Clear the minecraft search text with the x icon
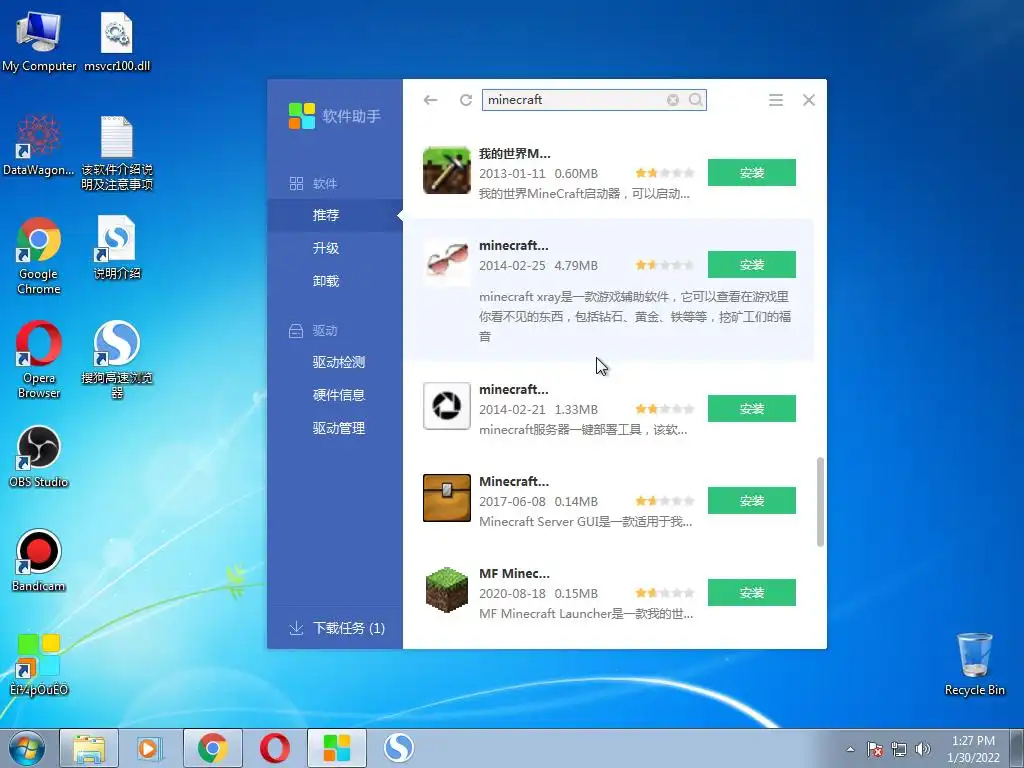1024x768 pixels. click(x=673, y=100)
